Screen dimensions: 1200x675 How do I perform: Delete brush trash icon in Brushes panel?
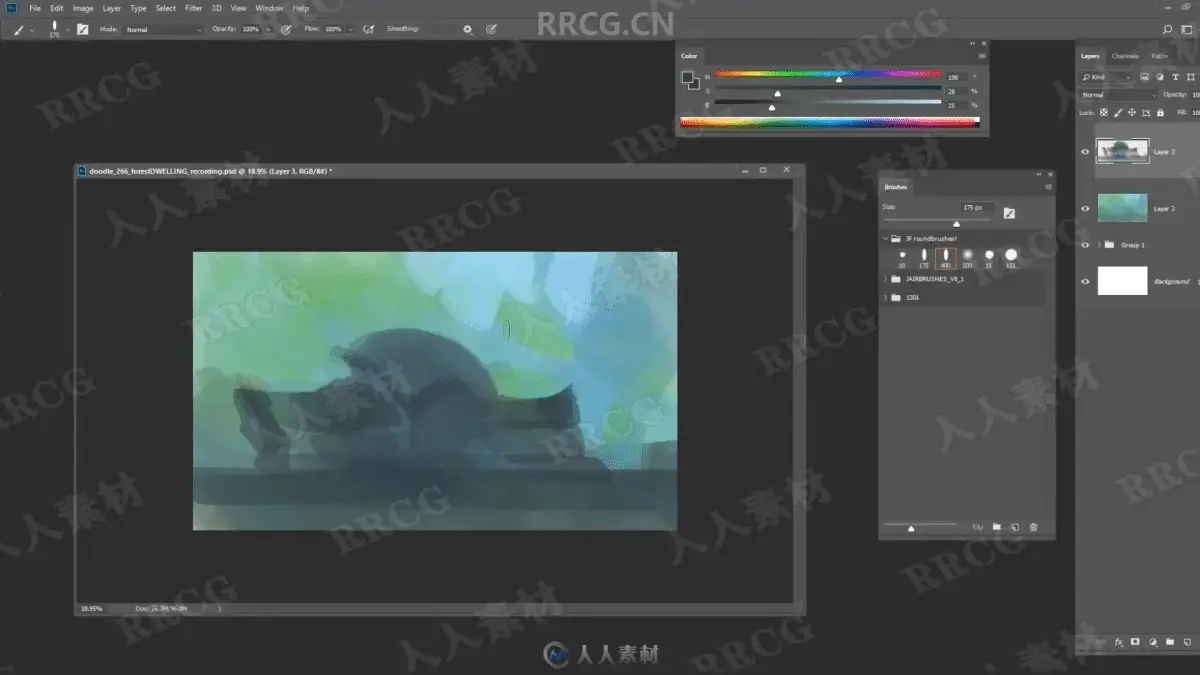pos(1034,527)
